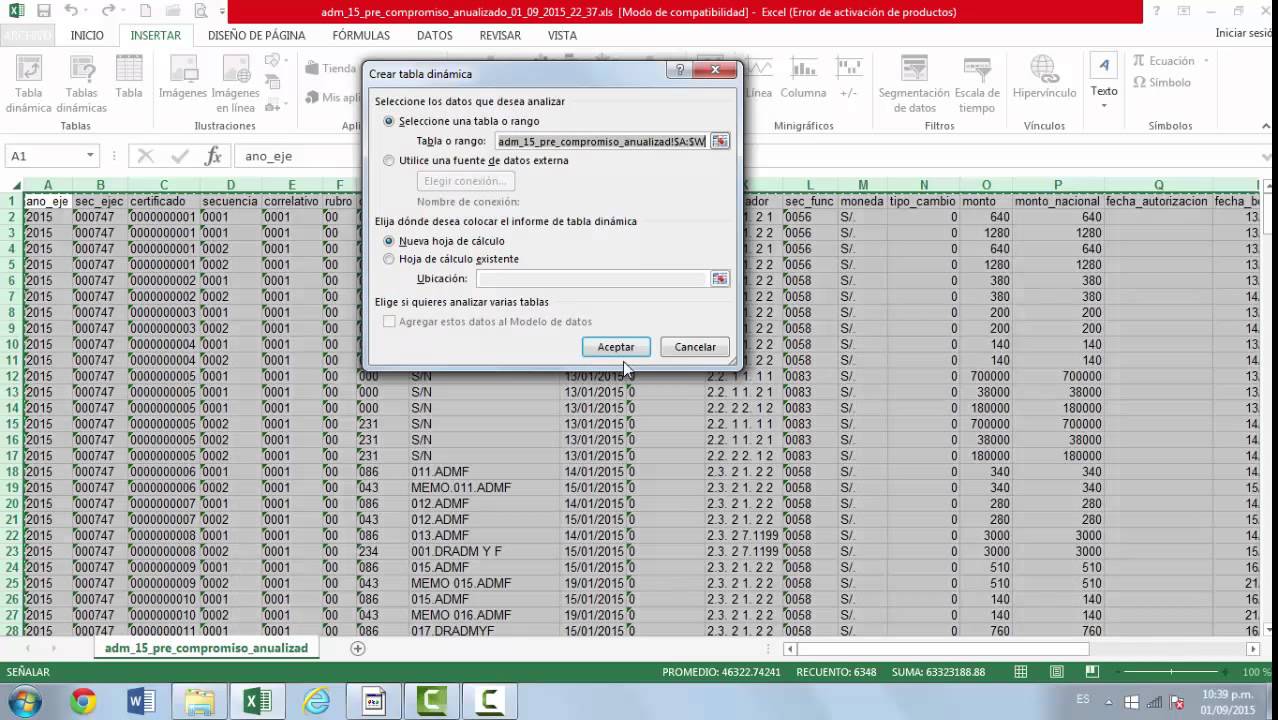The height and width of the screenshot is (720, 1278).
Task: Insert a Hipervínculo
Action: [x=1044, y=77]
